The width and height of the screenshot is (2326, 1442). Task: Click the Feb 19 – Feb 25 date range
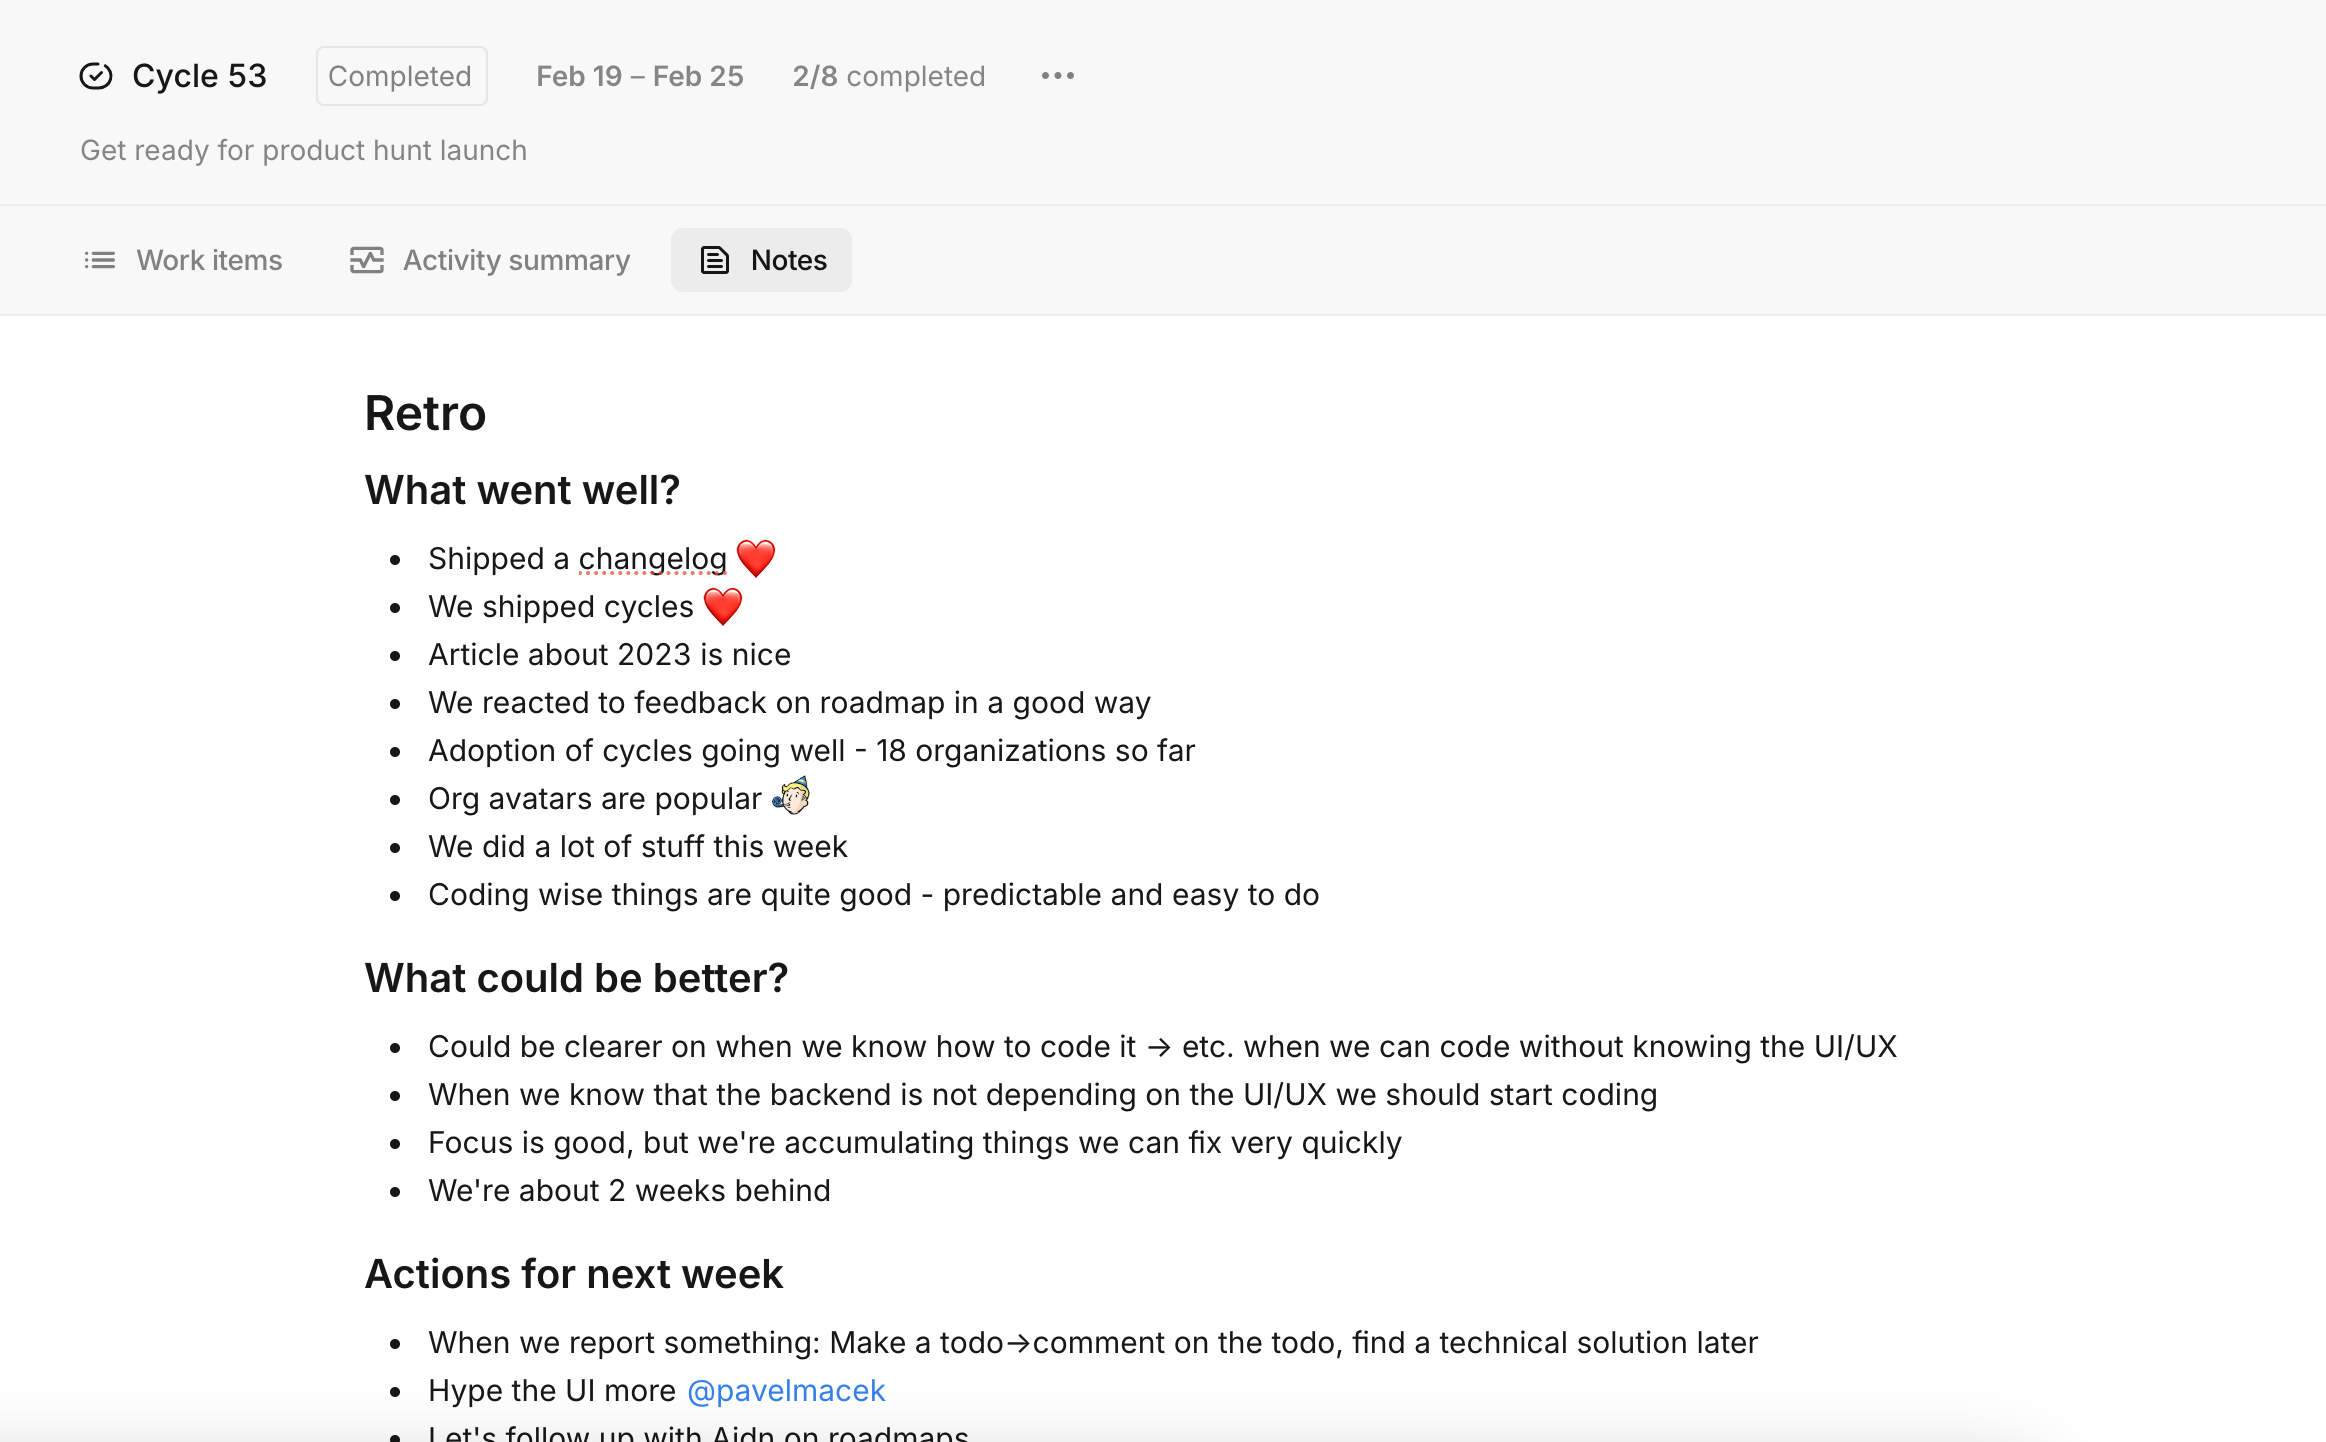pyautogui.click(x=640, y=76)
